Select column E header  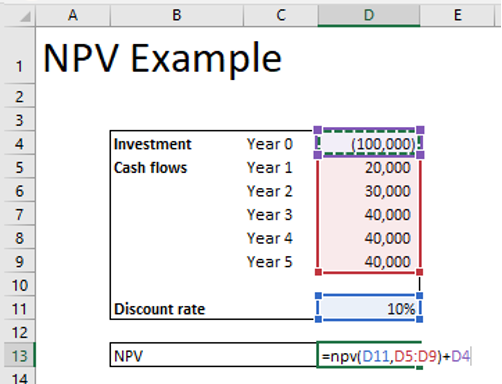[x=457, y=15]
